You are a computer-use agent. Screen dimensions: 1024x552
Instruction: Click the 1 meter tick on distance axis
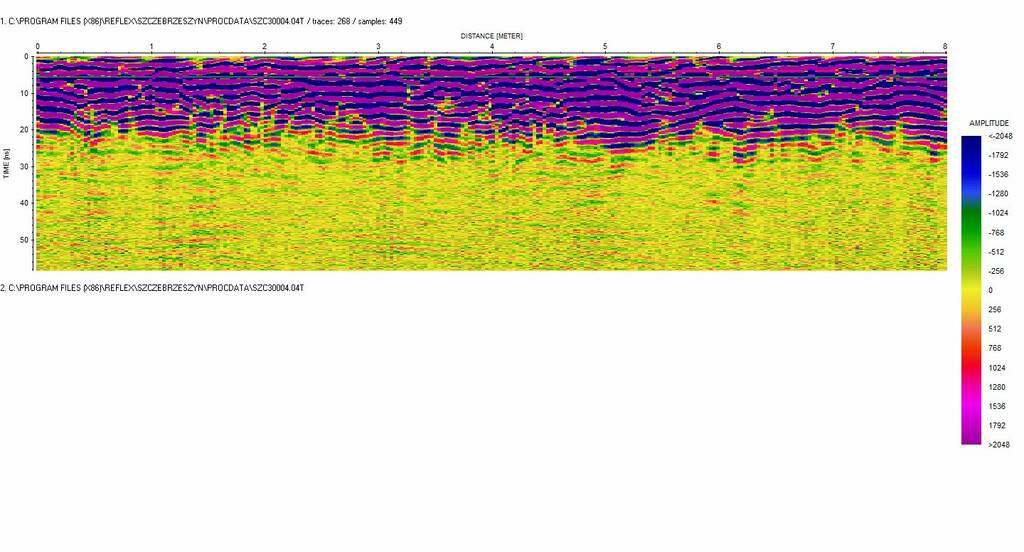coord(151,47)
